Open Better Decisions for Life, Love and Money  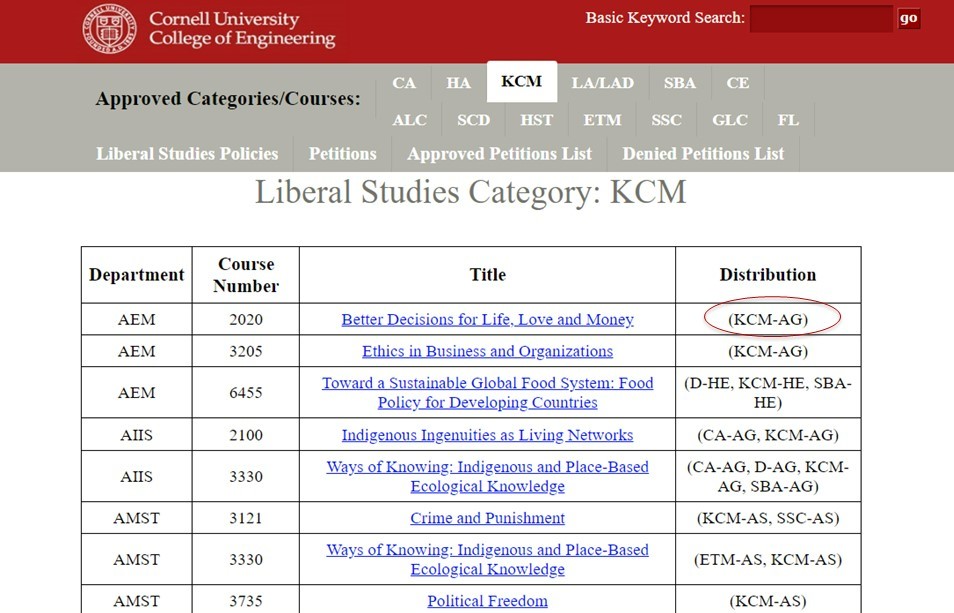coord(487,318)
